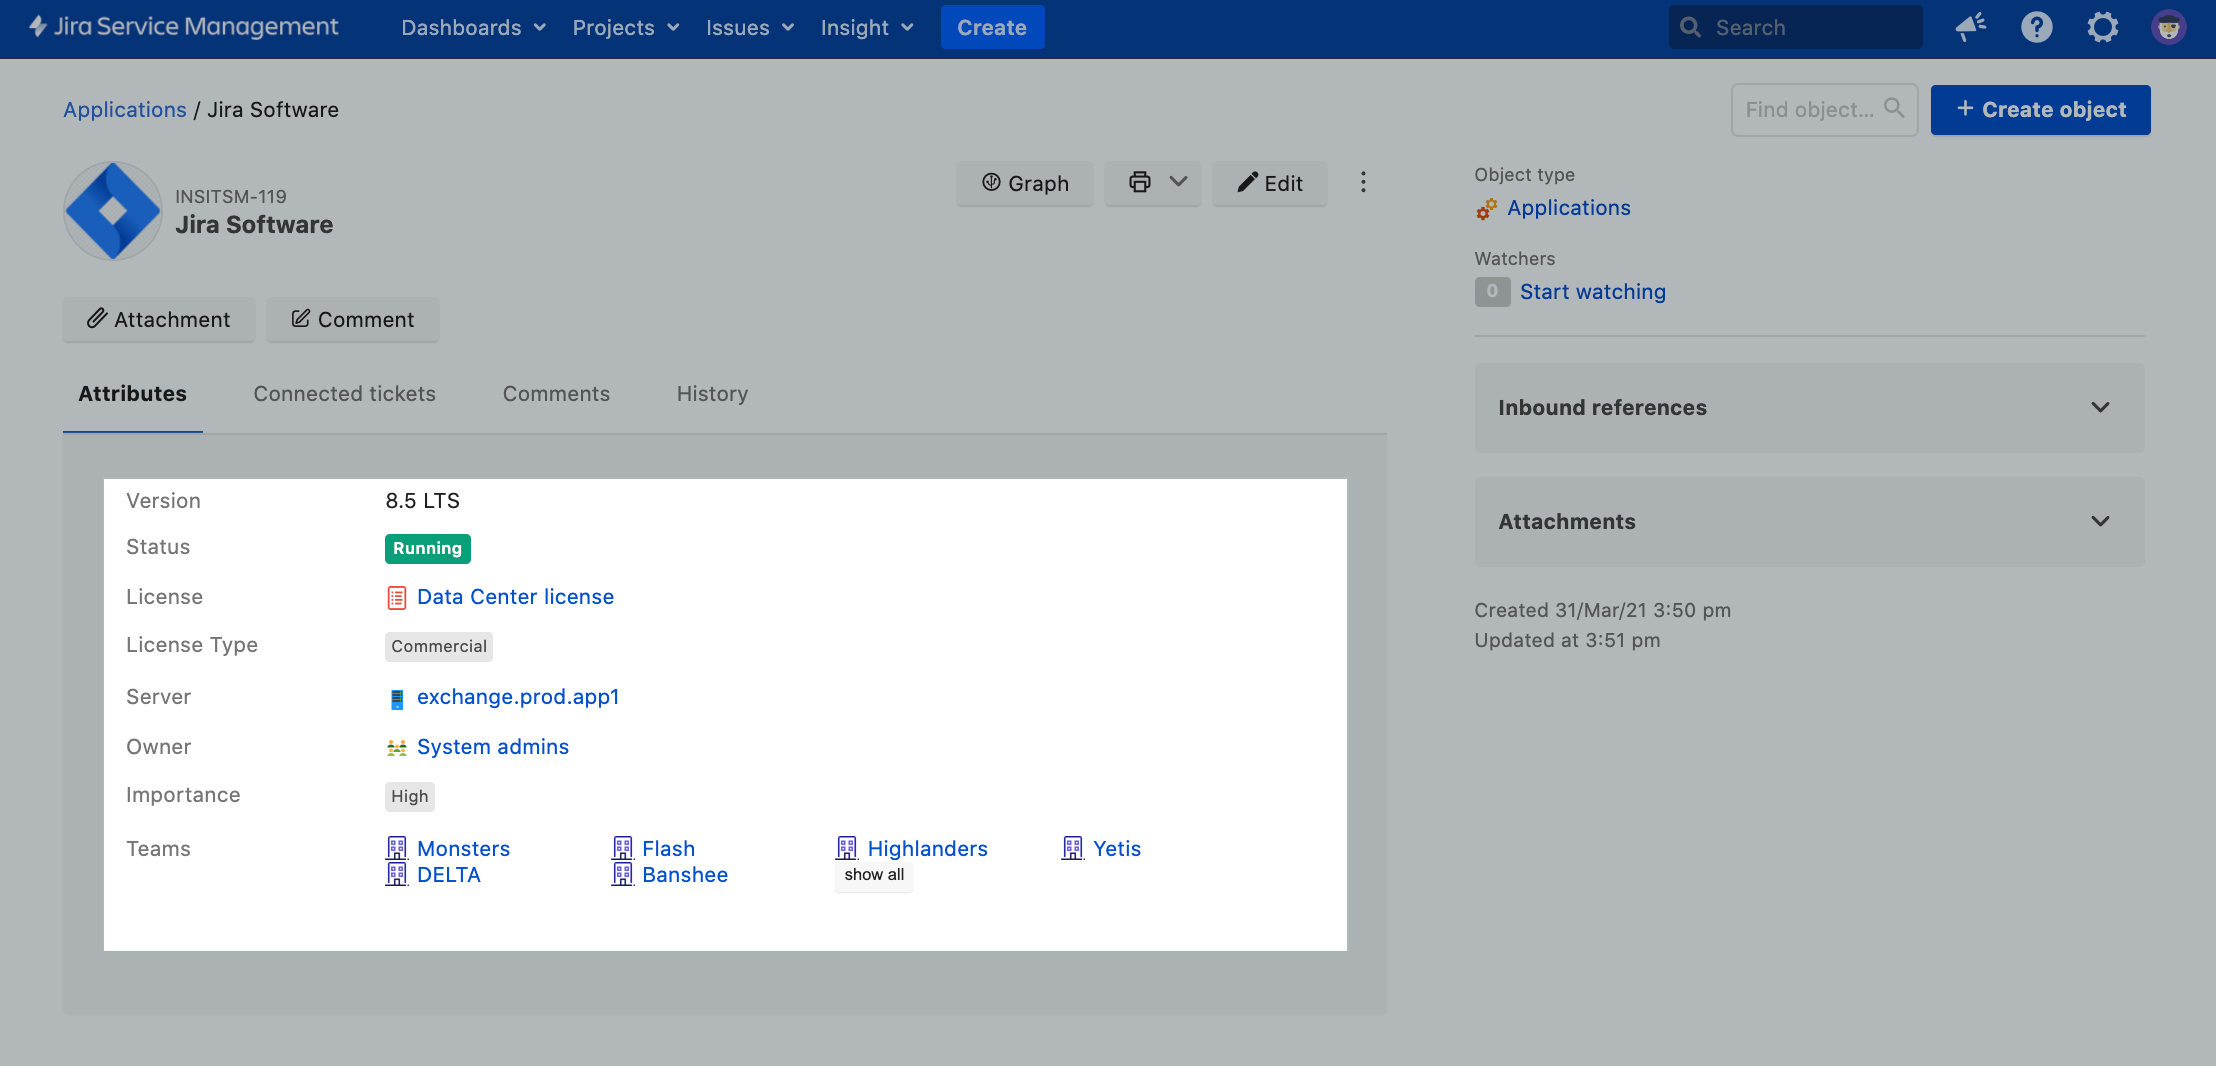This screenshot has height=1066, width=2216.
Task: Click the Create object button
Action: (x=2040, y=110)
